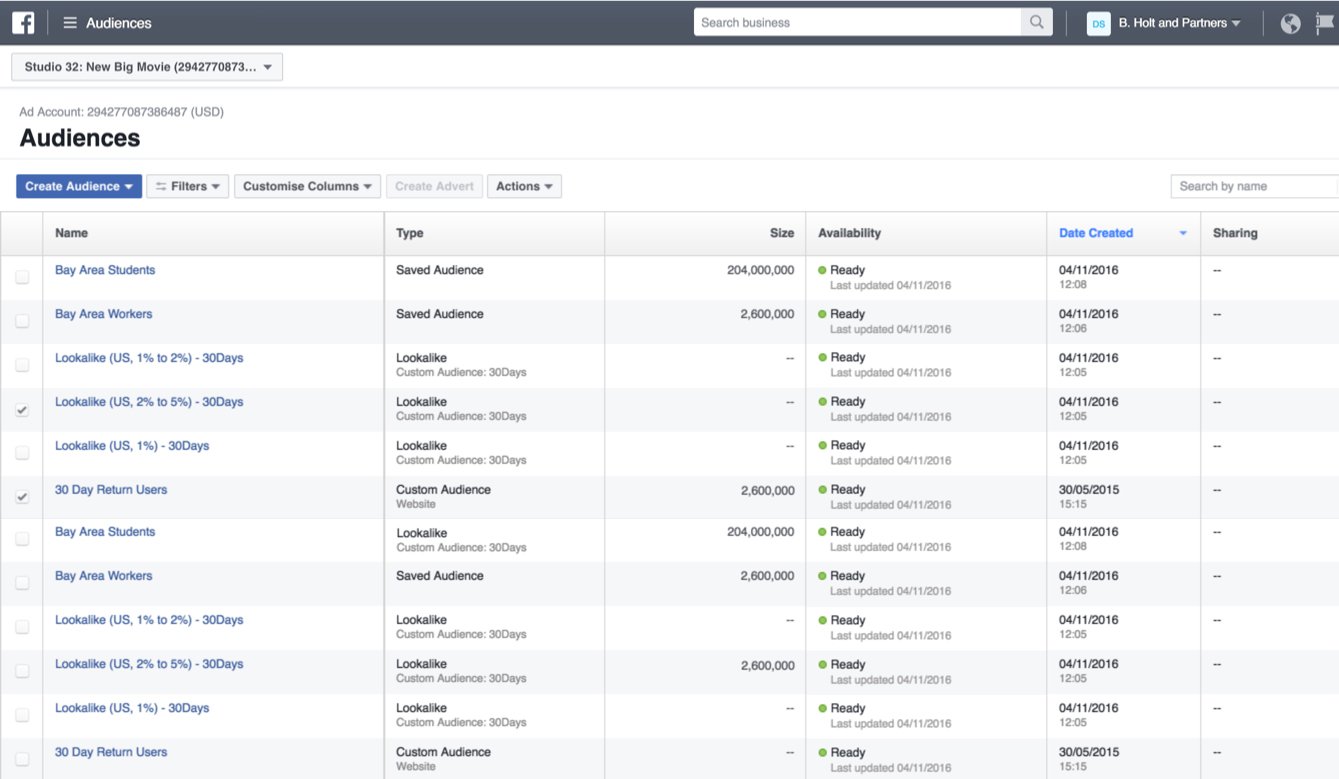Open B. Holt and Partners account menu
Viewport: 1339px width, 779px height.
(x=1179, y=23)
